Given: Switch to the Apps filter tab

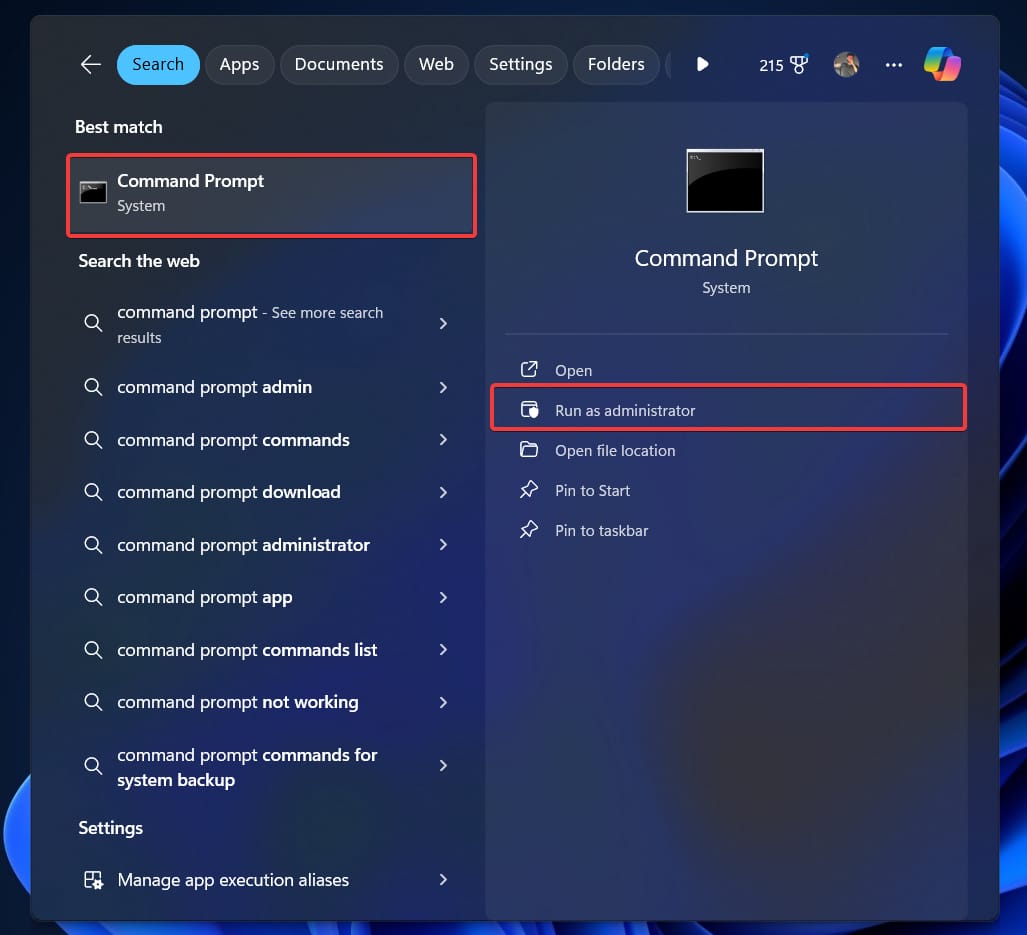Looking at the screenshot, I should tap(239, 64).
